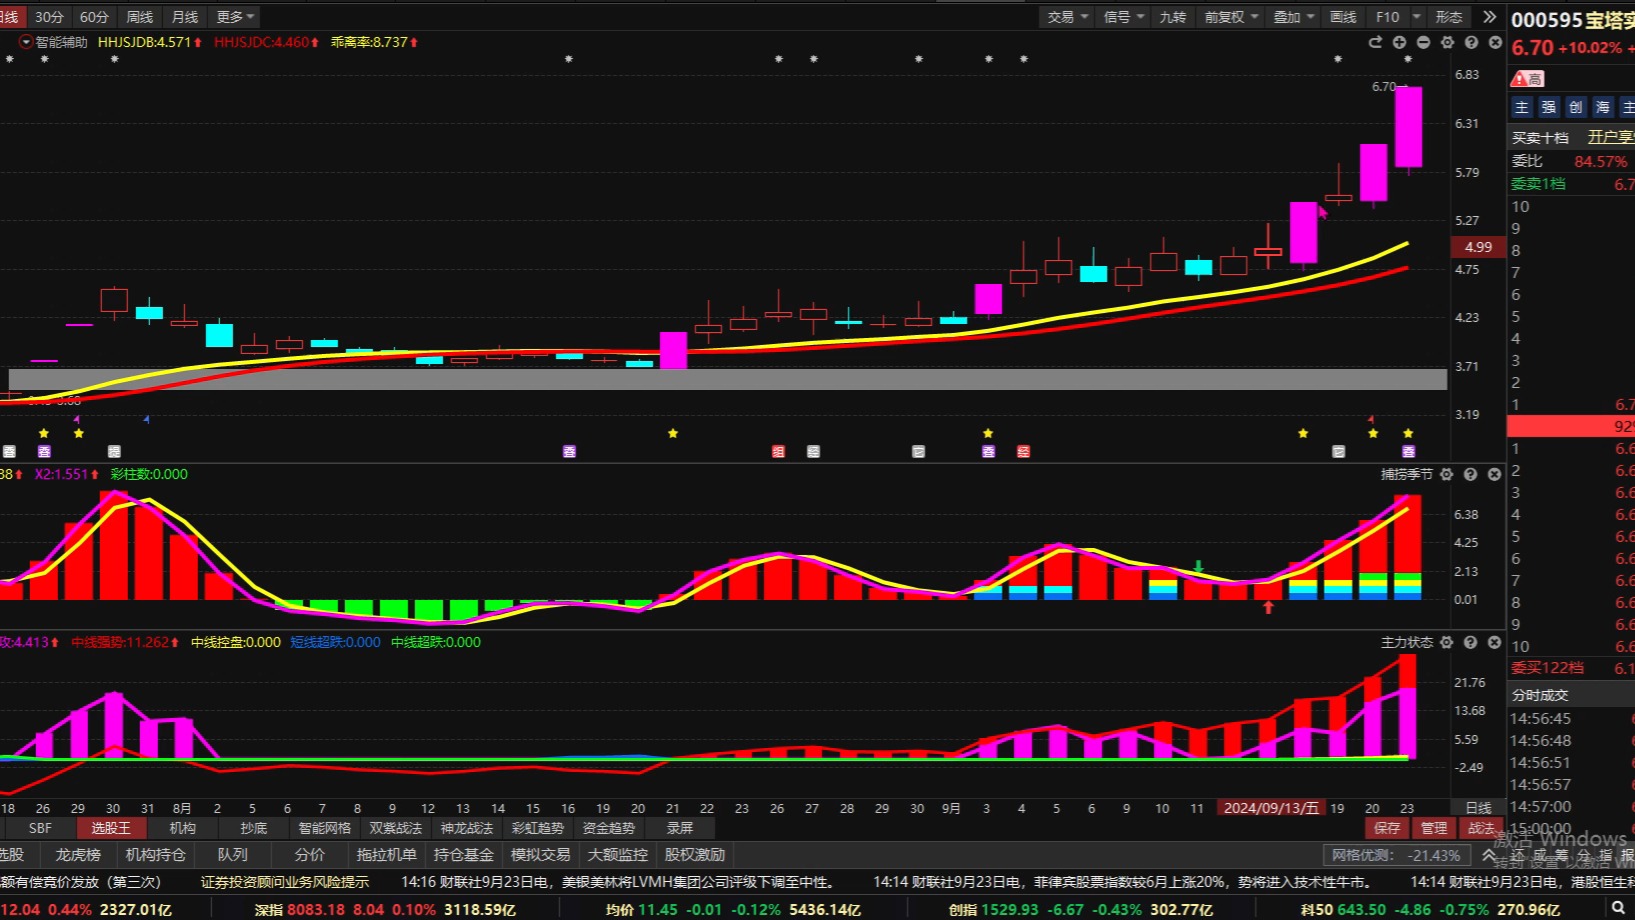
Task: Click the 保存 button
Action: 1387,828
